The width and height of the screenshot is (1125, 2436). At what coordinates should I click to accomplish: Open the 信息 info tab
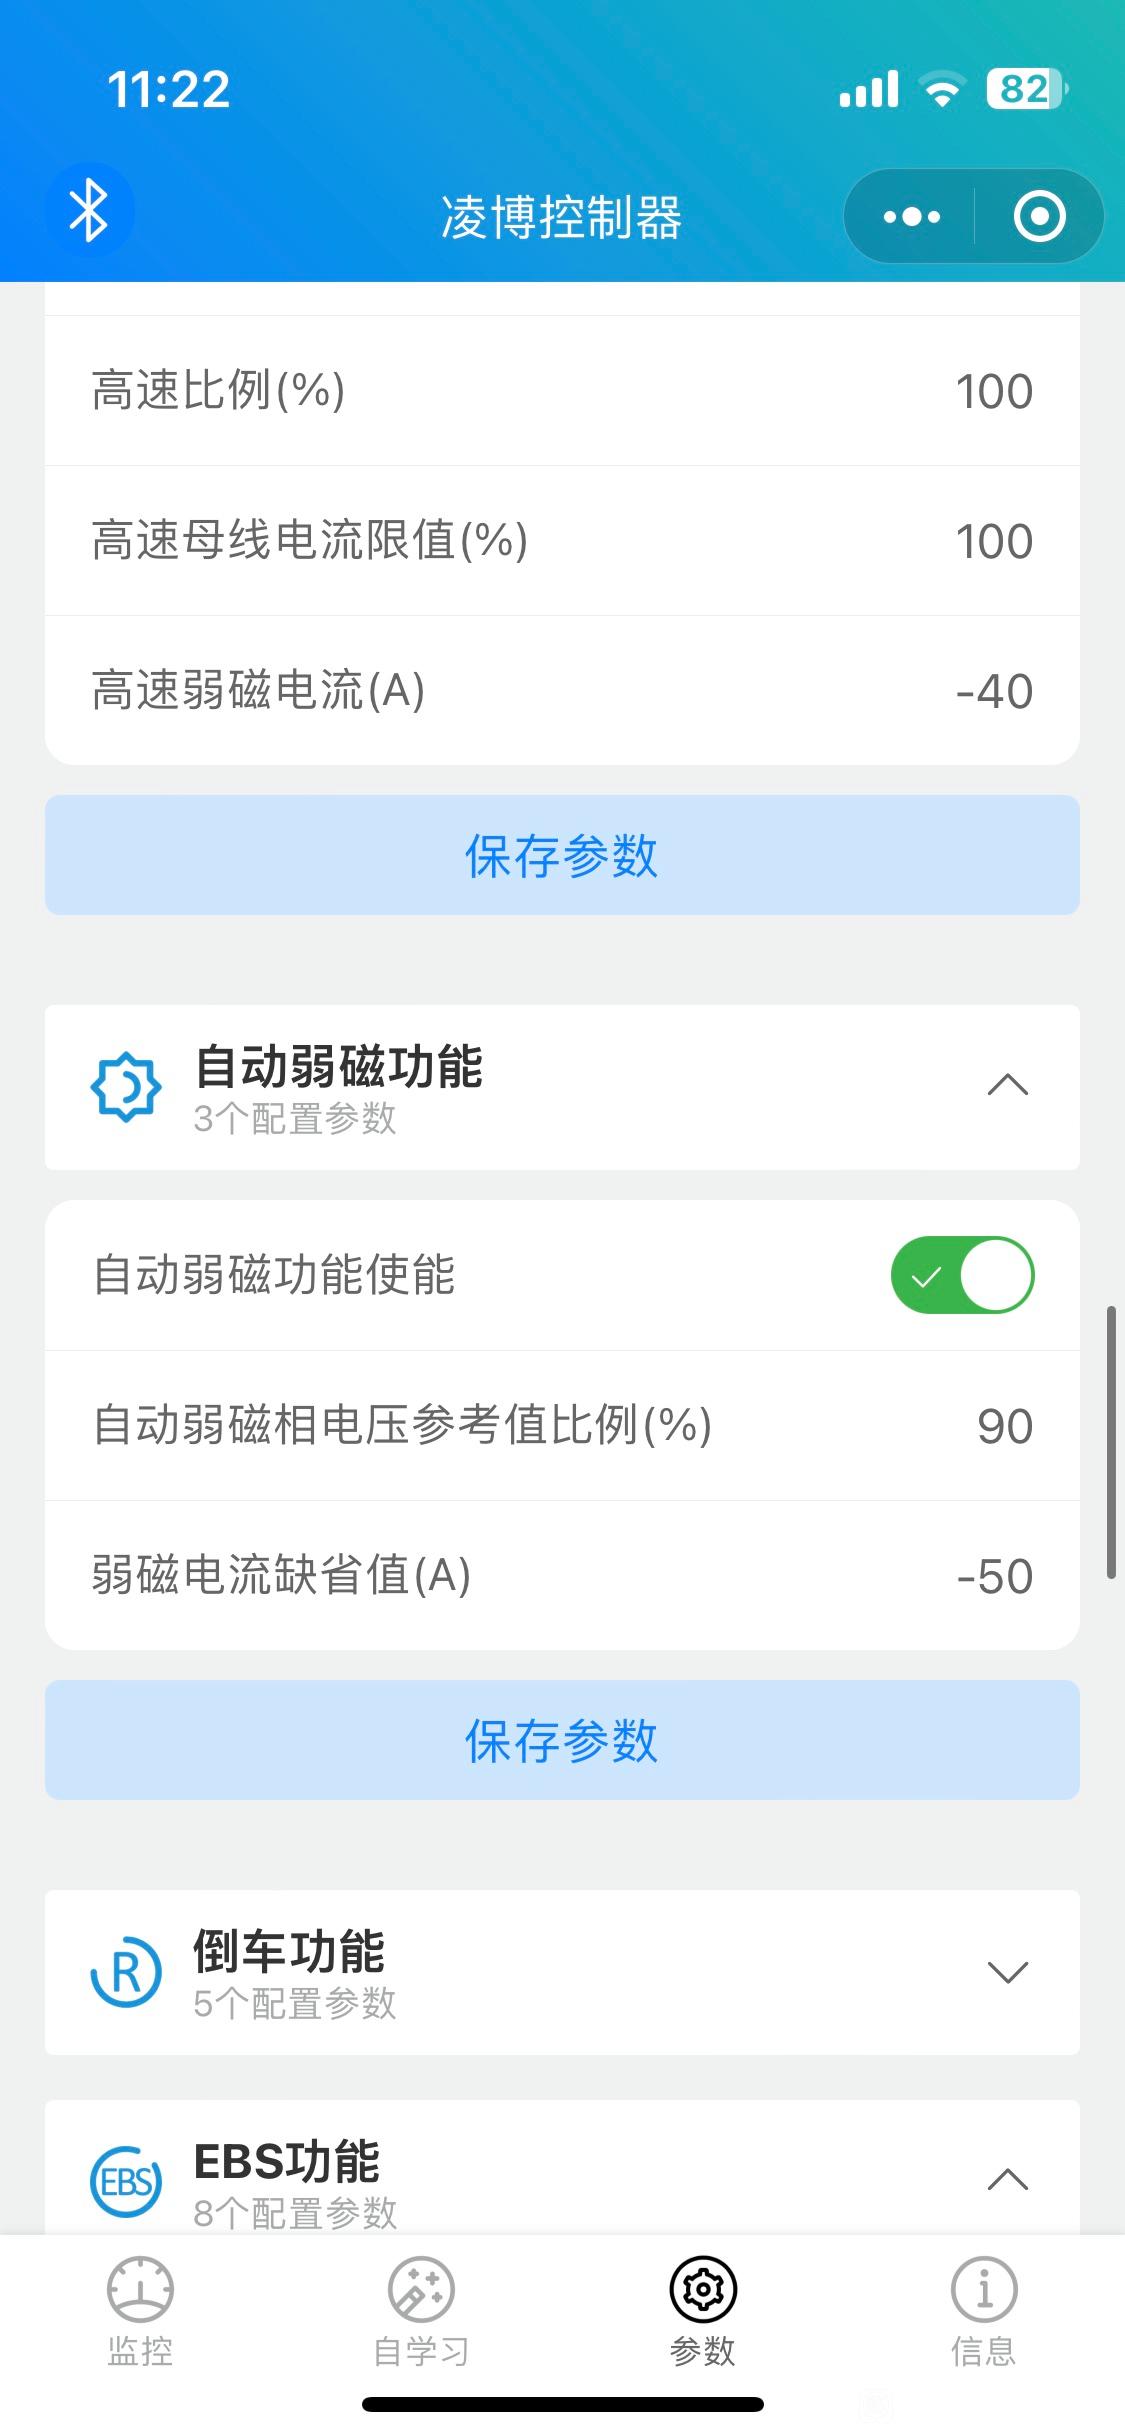pyautogui.click(x=984, y=2311)
